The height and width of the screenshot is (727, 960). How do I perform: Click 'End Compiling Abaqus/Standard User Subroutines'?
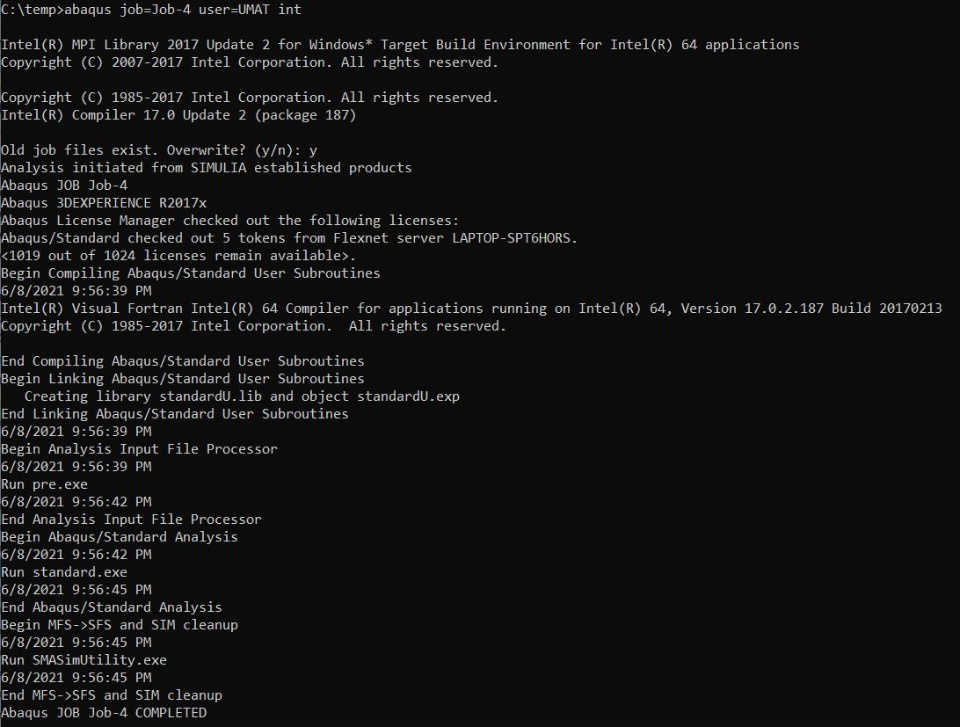[x=182, y=361]
